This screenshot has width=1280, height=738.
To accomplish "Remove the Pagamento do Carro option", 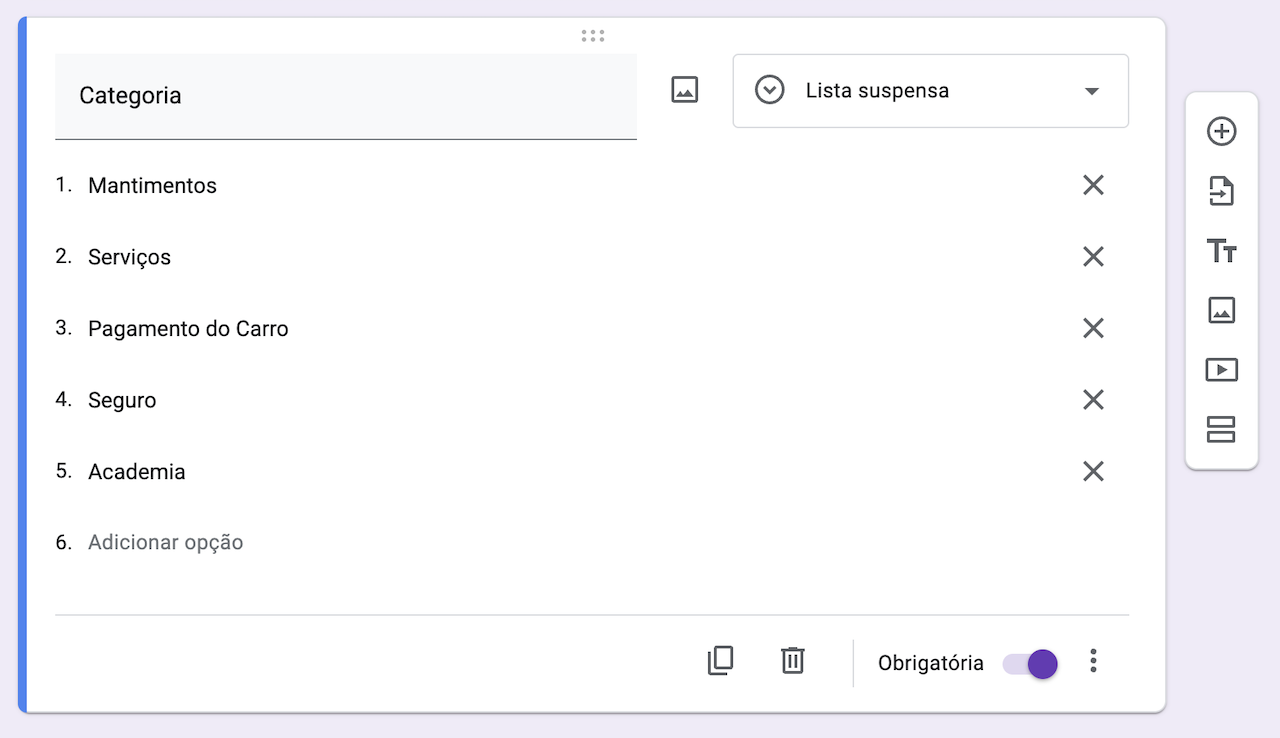I will (x=1093, y=328).
